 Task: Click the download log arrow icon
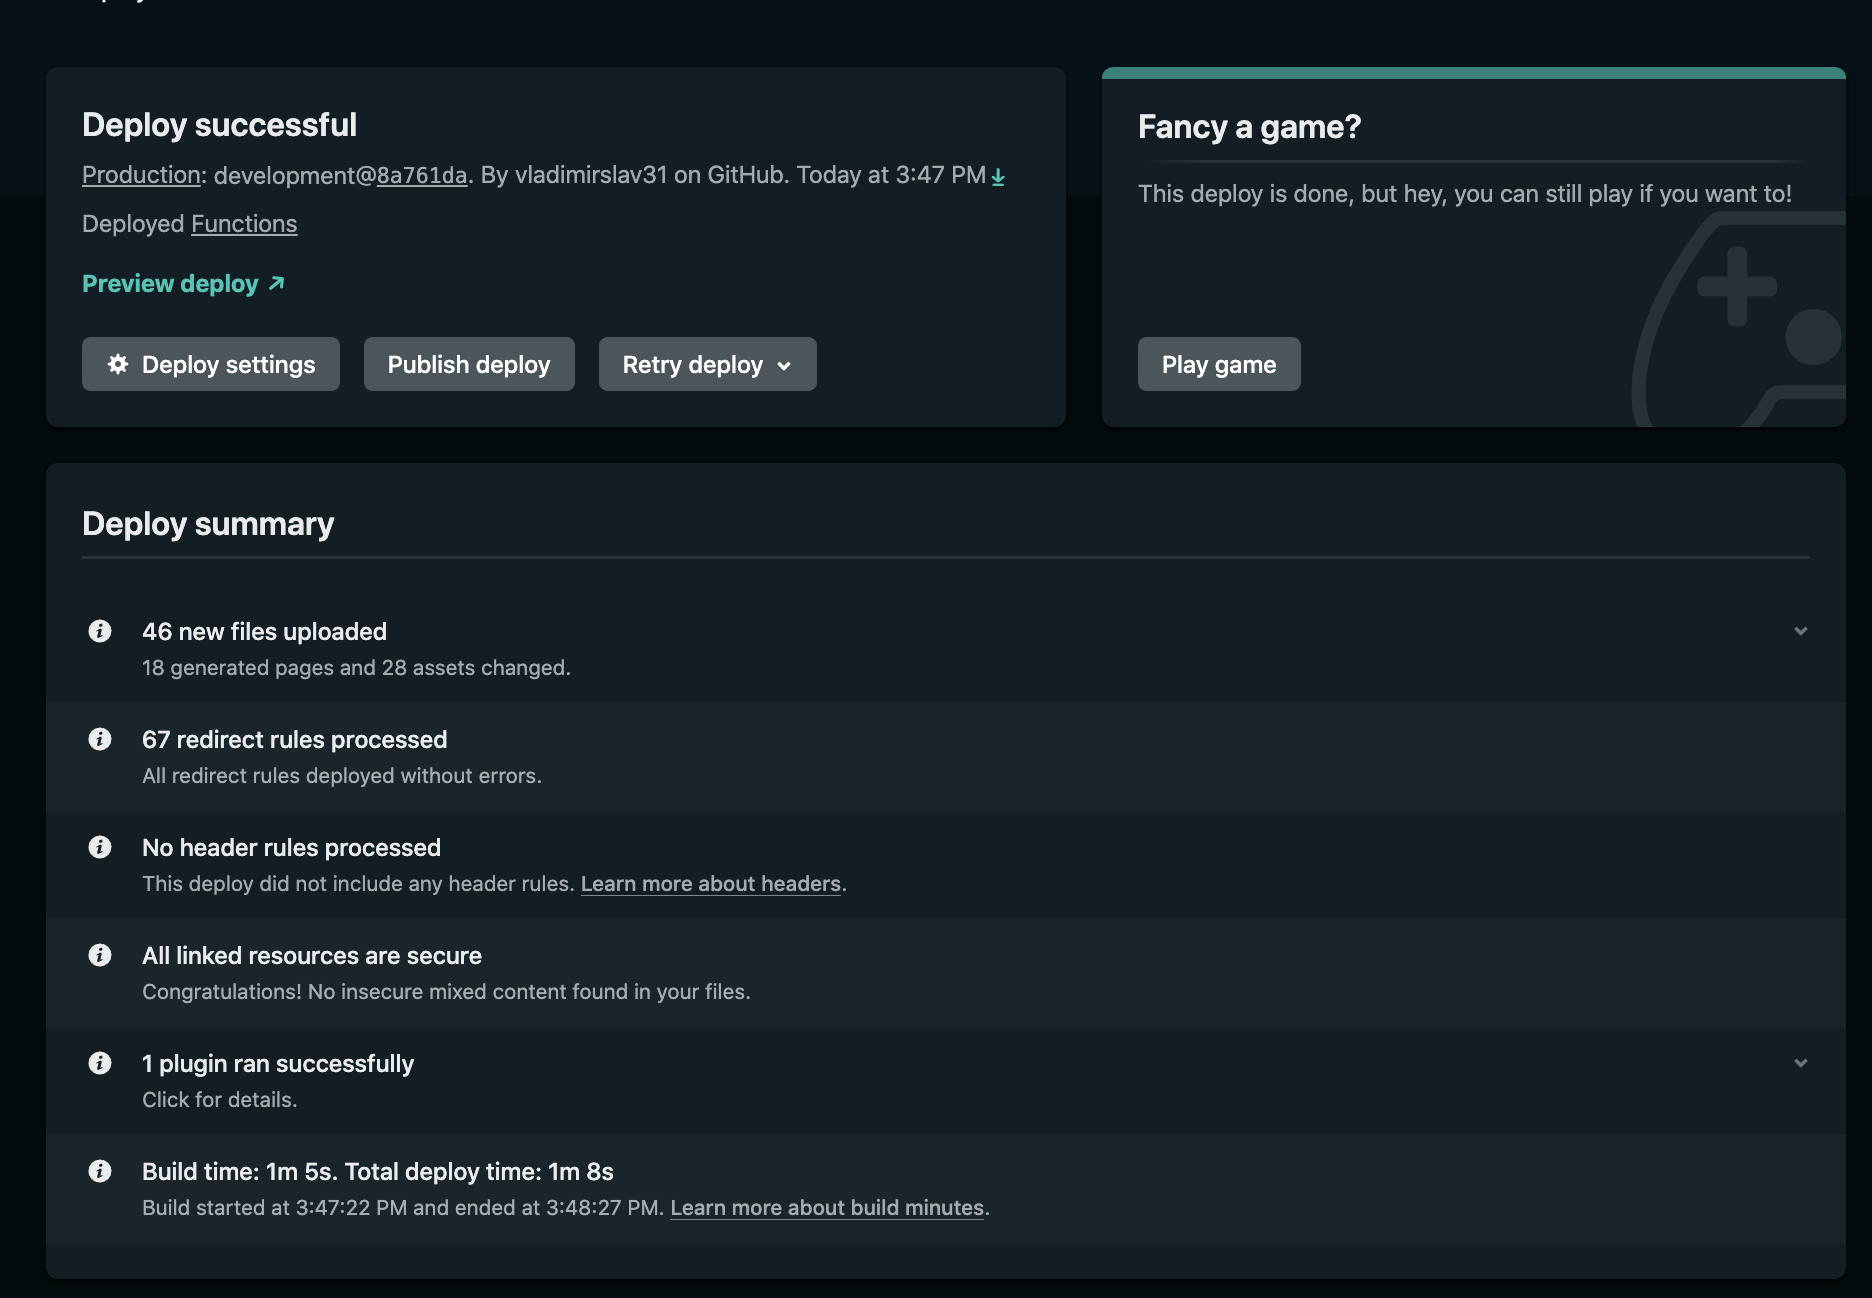[998, 177]
